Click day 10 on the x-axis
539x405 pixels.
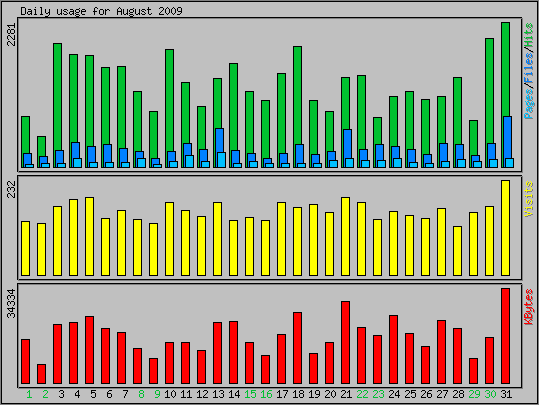click(x=170, y=394)
